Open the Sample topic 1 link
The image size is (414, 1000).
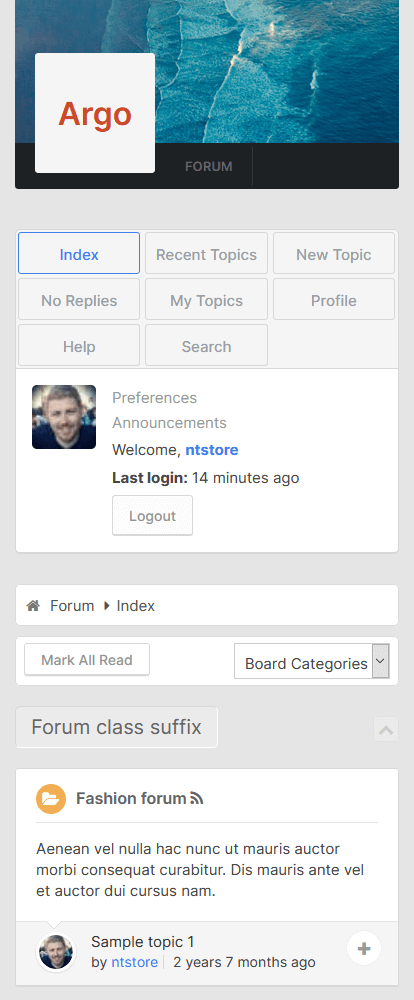[x=143, y=942]
